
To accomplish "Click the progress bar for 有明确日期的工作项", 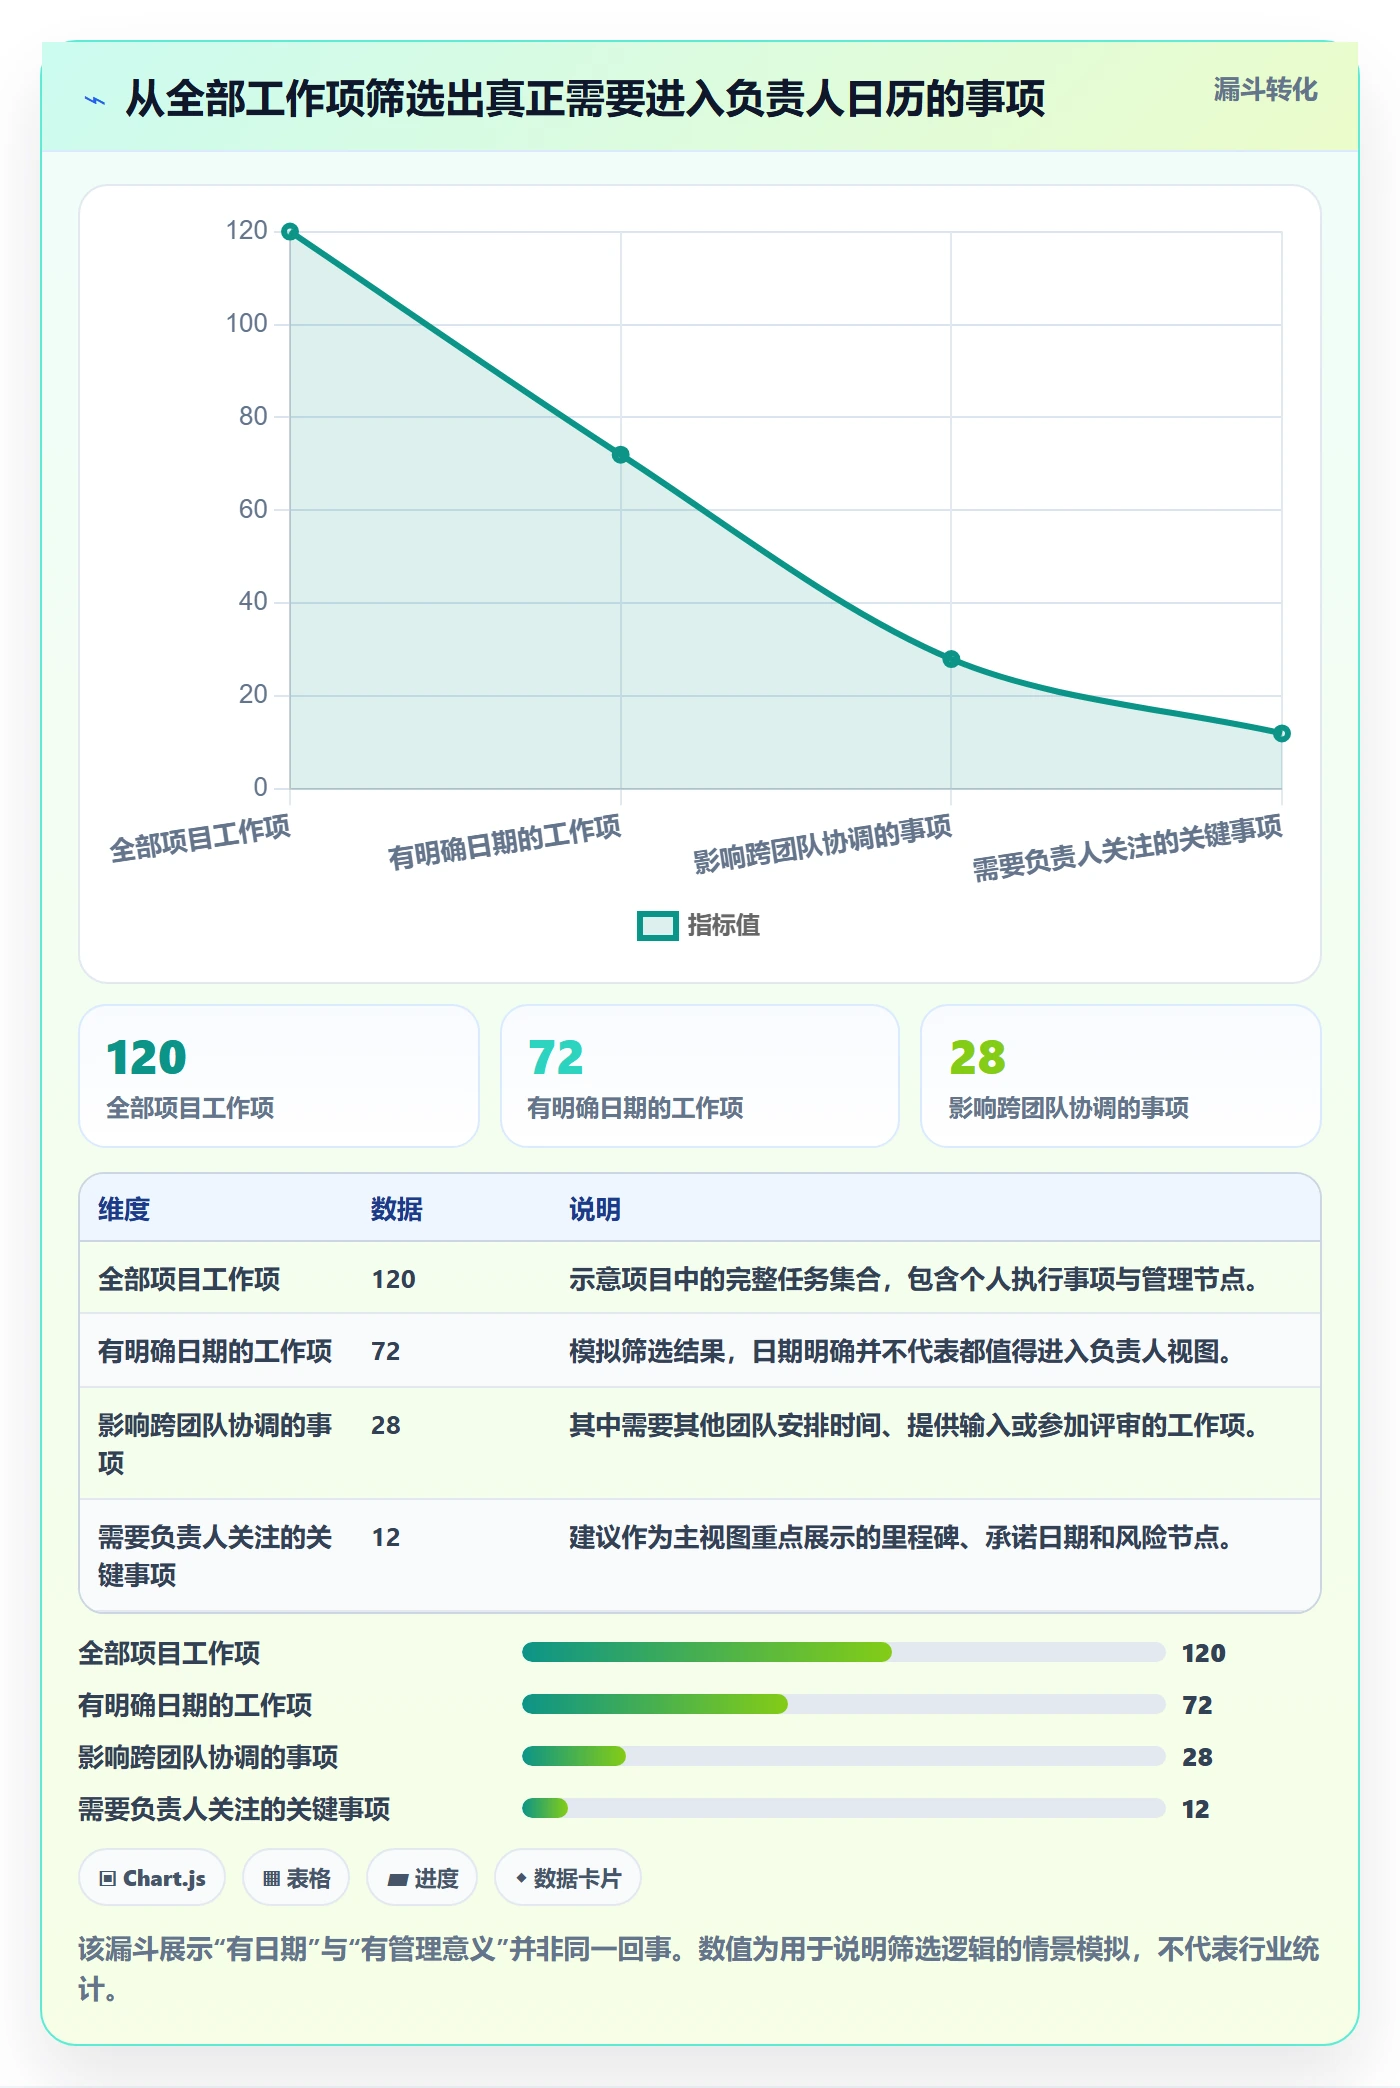I will pos(843,1704).
